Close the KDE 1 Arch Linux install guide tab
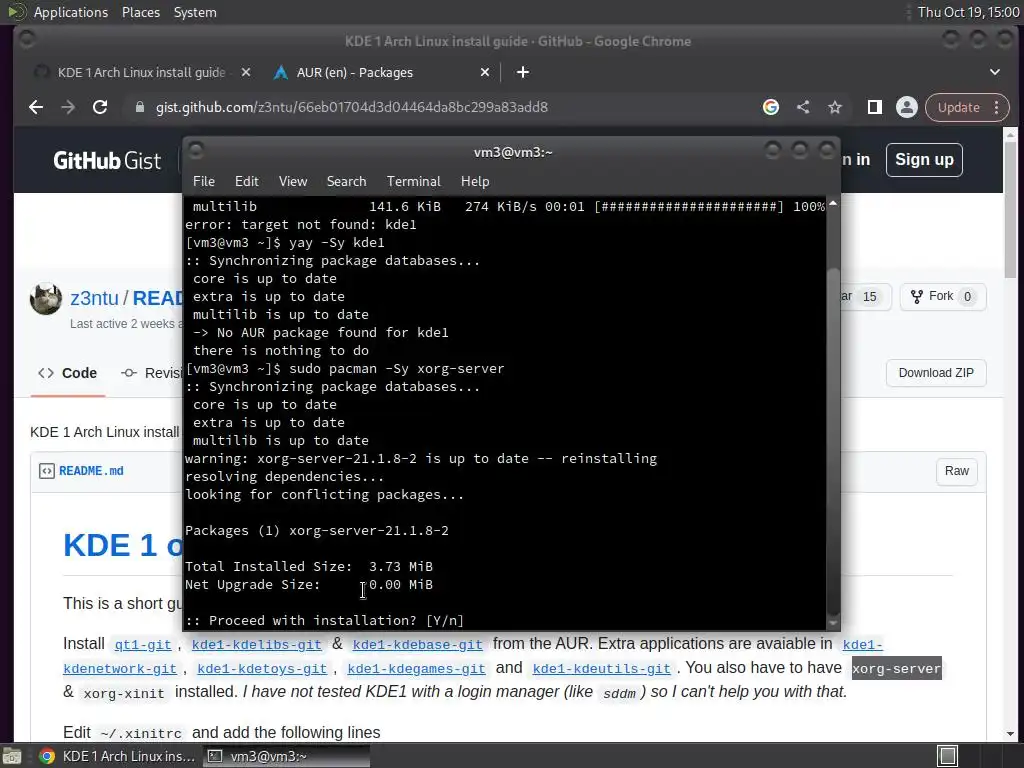 point(246,72)
